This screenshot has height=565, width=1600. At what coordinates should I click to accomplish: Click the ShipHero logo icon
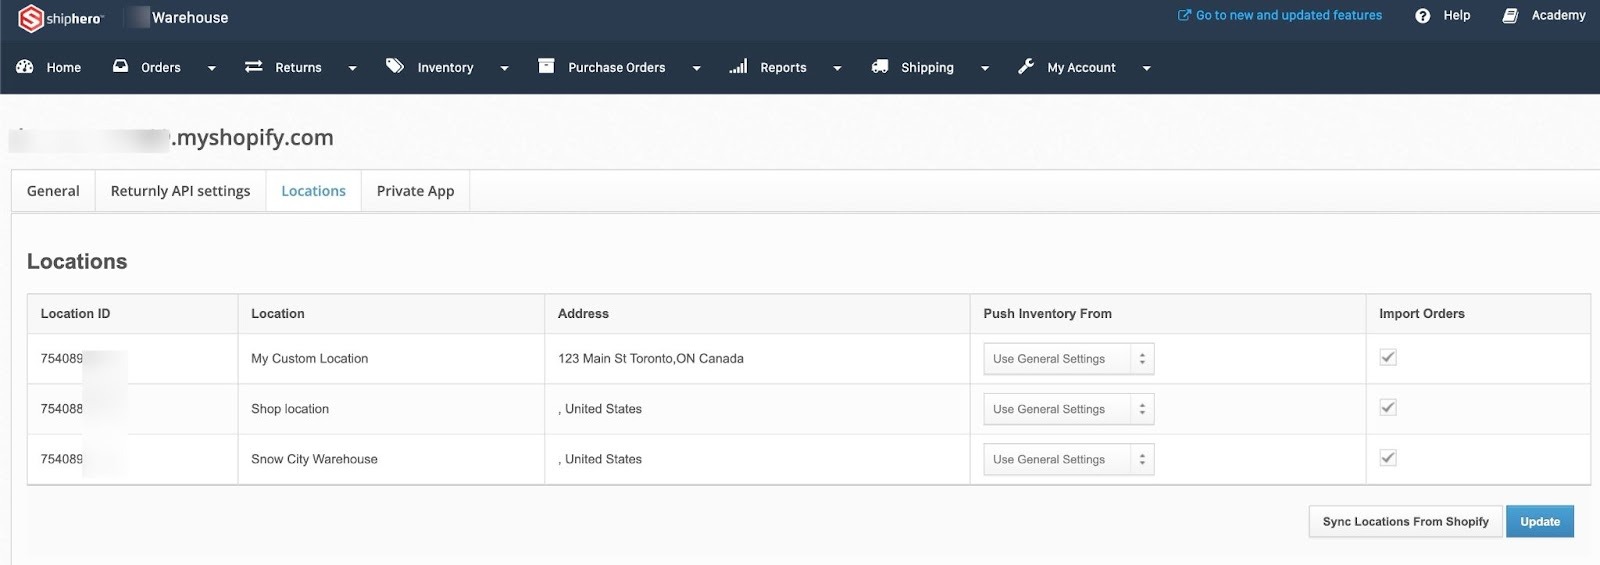31,18
